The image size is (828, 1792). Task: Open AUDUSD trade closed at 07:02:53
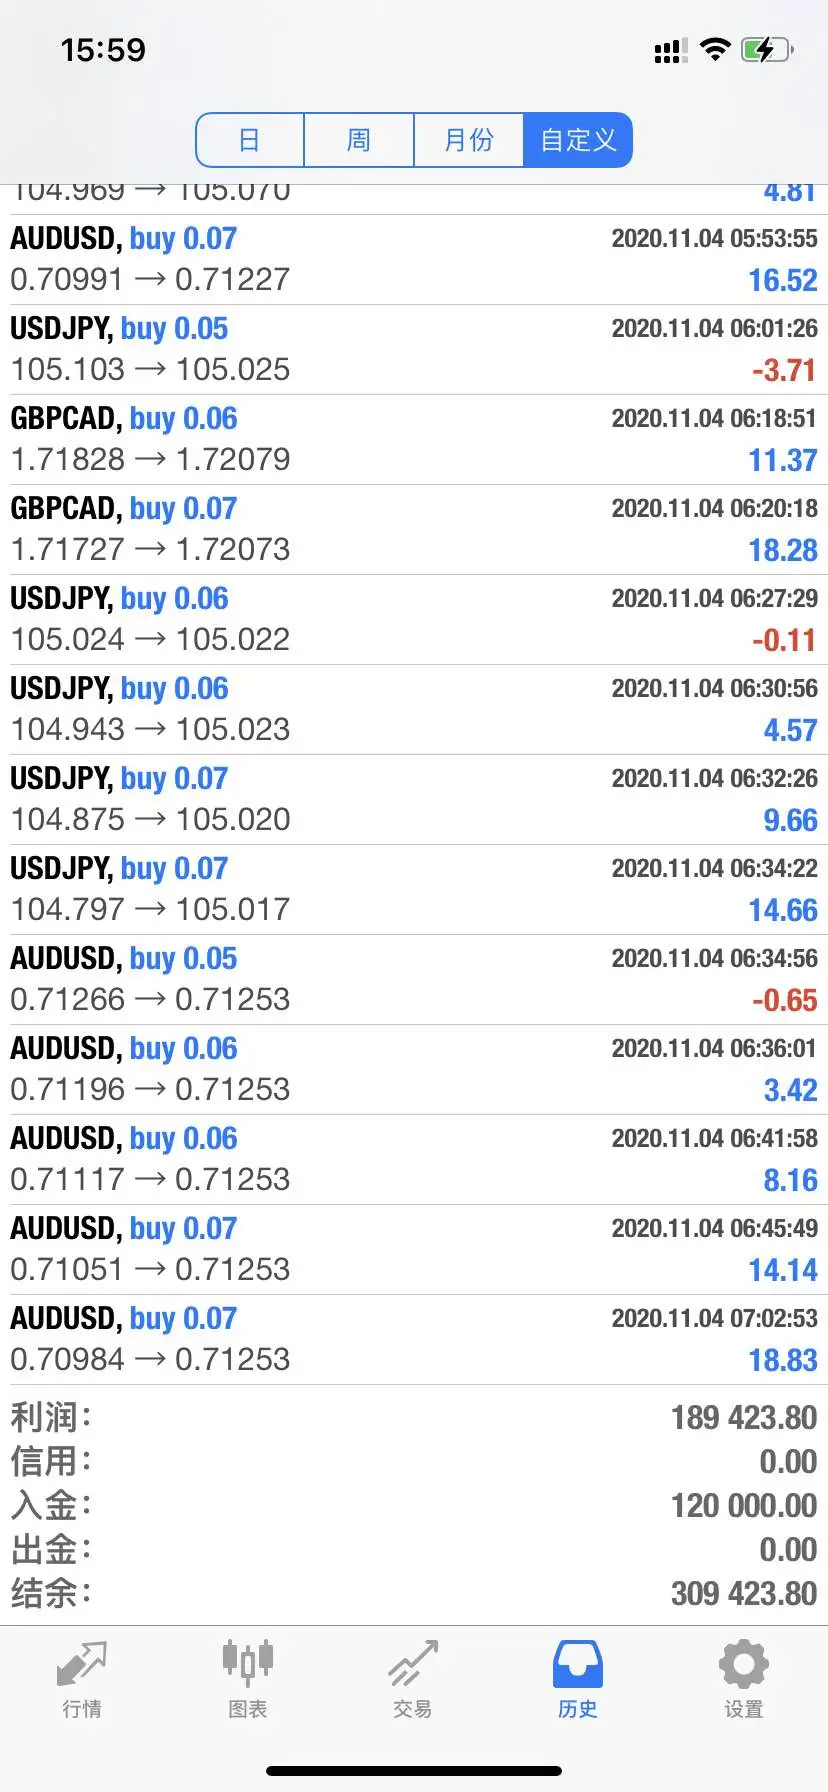[414, 1340]
